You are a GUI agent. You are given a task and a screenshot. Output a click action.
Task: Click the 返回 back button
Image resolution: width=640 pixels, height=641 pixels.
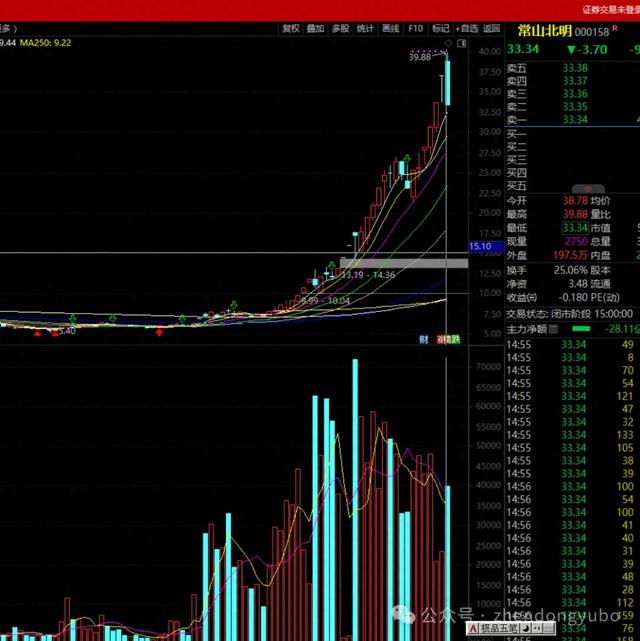[491, 29]
